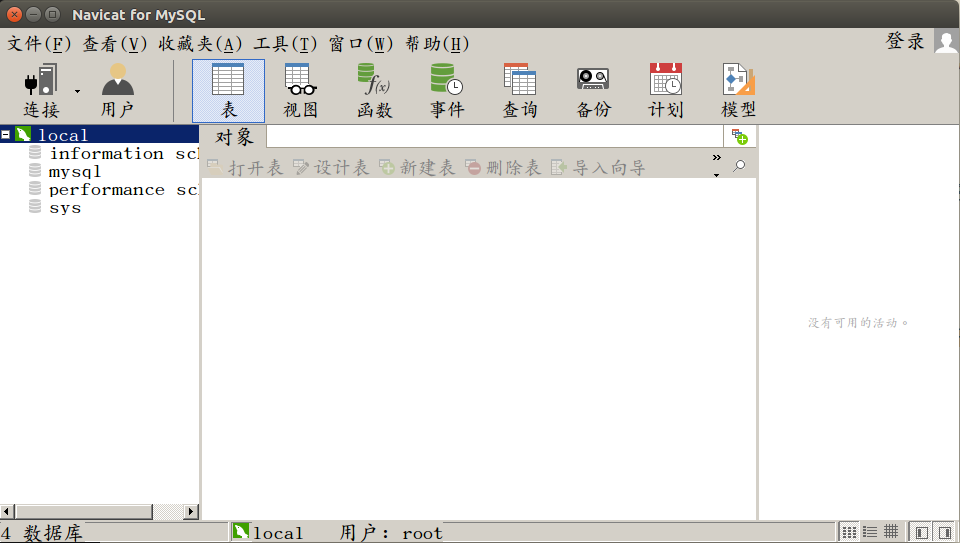Select the 备份 (Backup) cassette icon

tap(593, 90)
